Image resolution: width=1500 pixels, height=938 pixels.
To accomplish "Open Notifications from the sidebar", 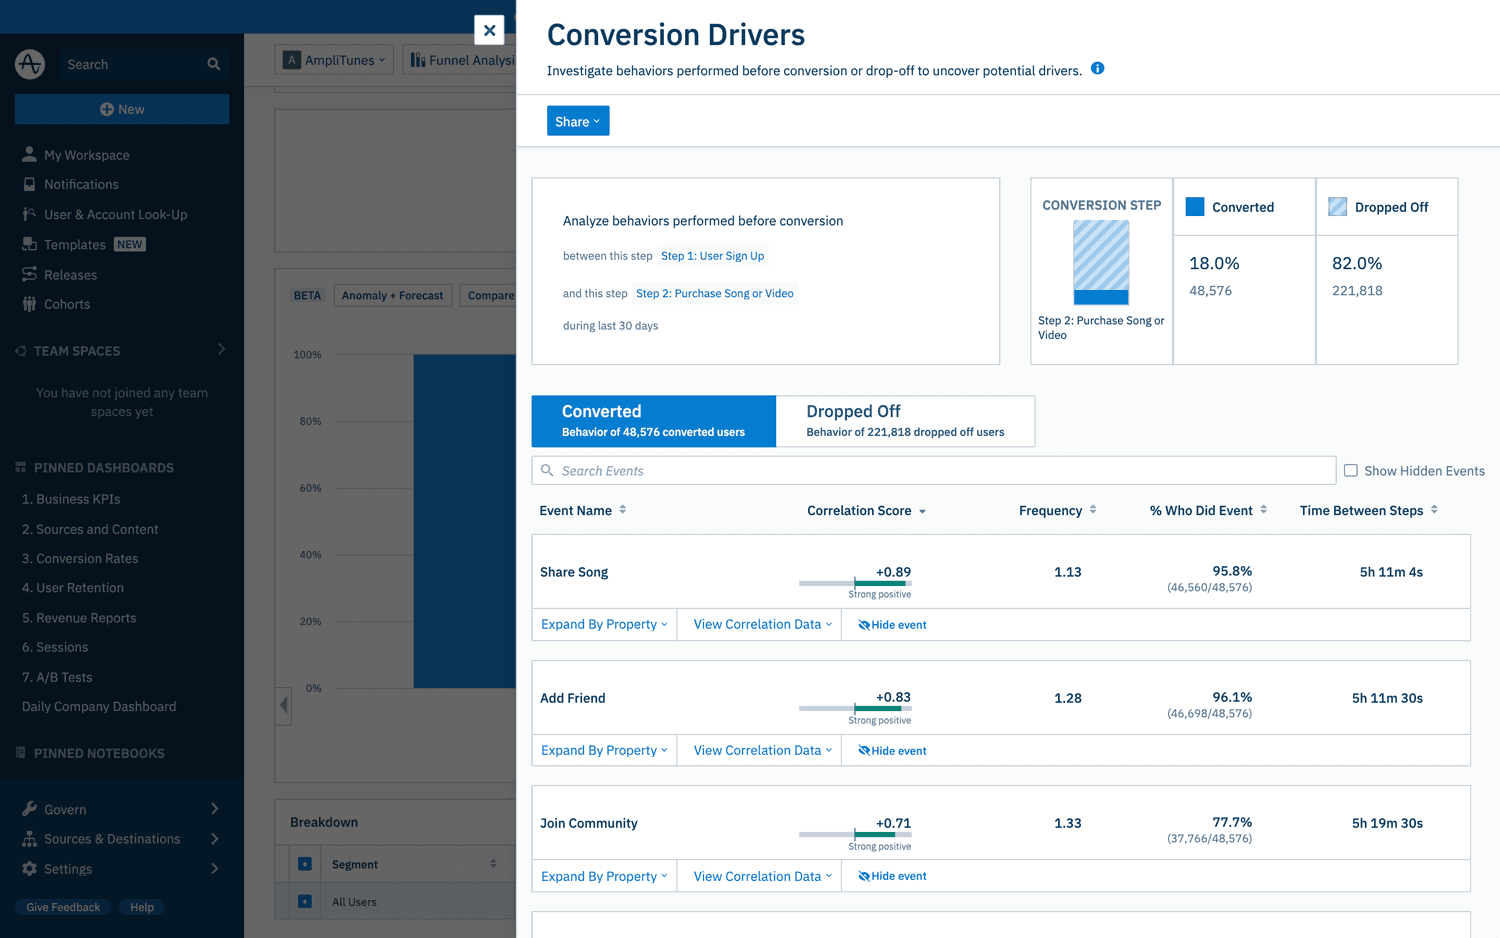I will click(80, 184).
